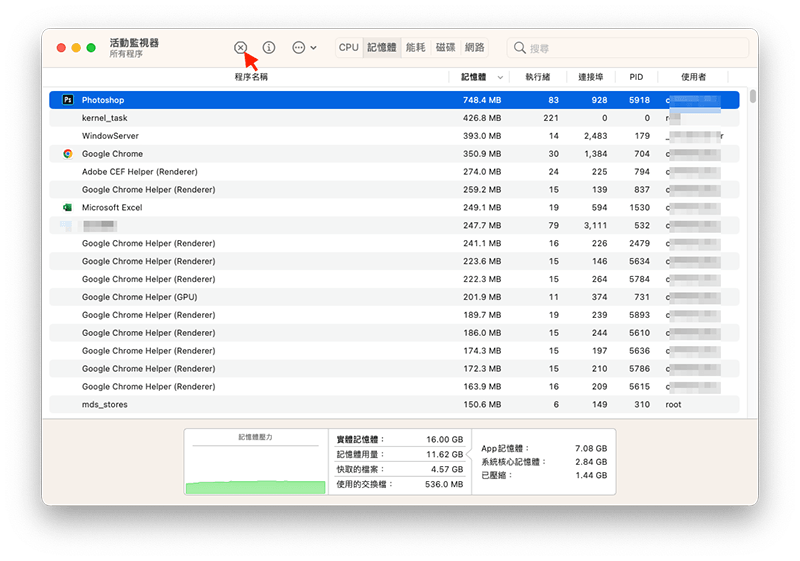
Task: Select the Microsoft Excel app icon
Action: (67, 208)
